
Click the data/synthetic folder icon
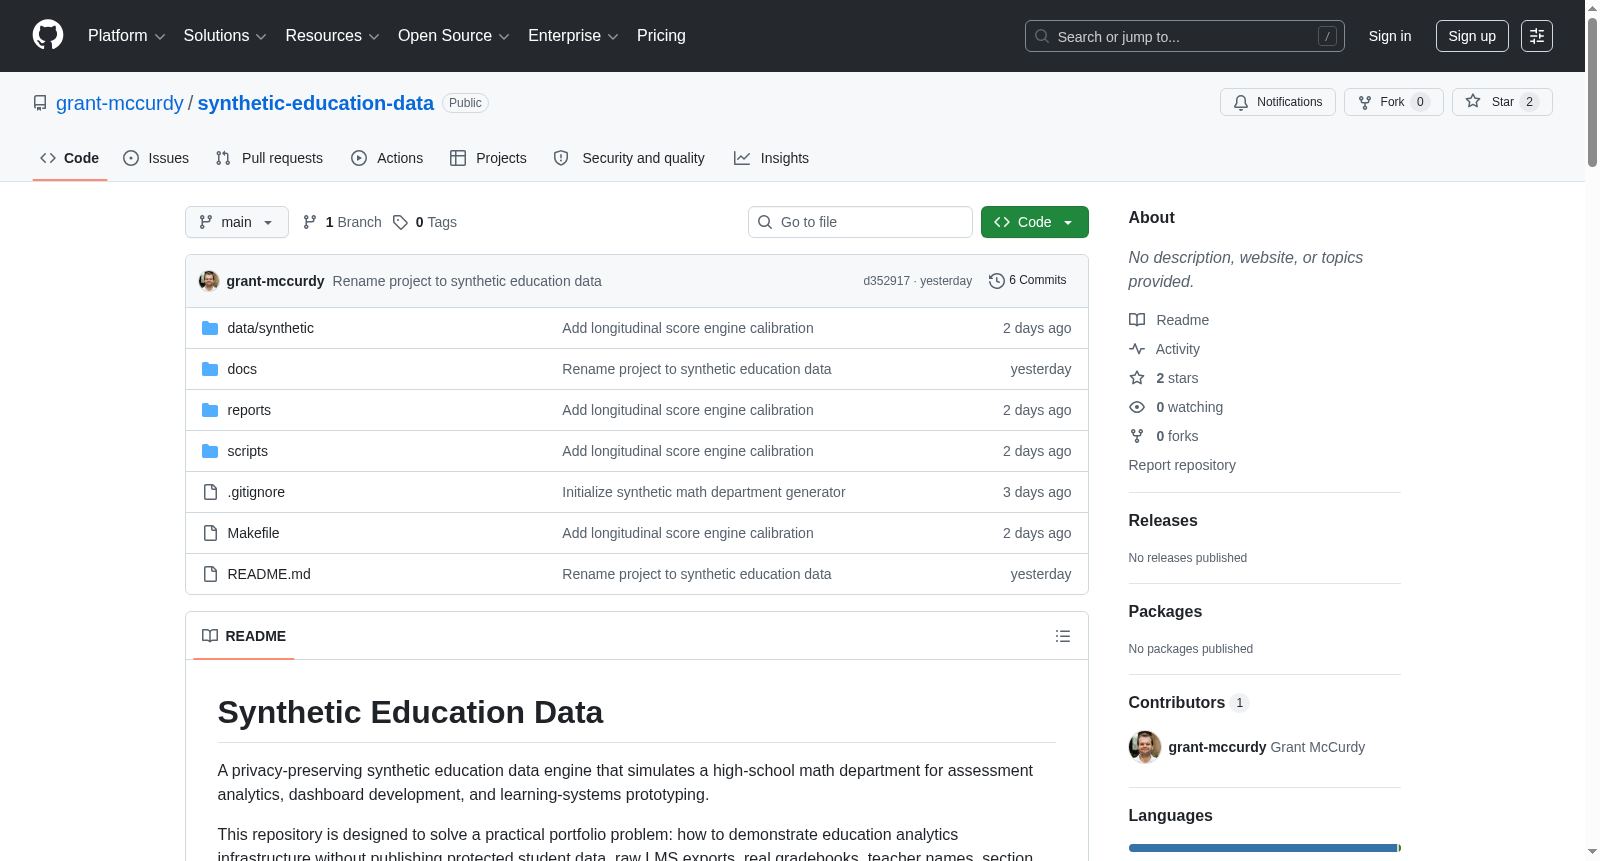tap(210, 328)
